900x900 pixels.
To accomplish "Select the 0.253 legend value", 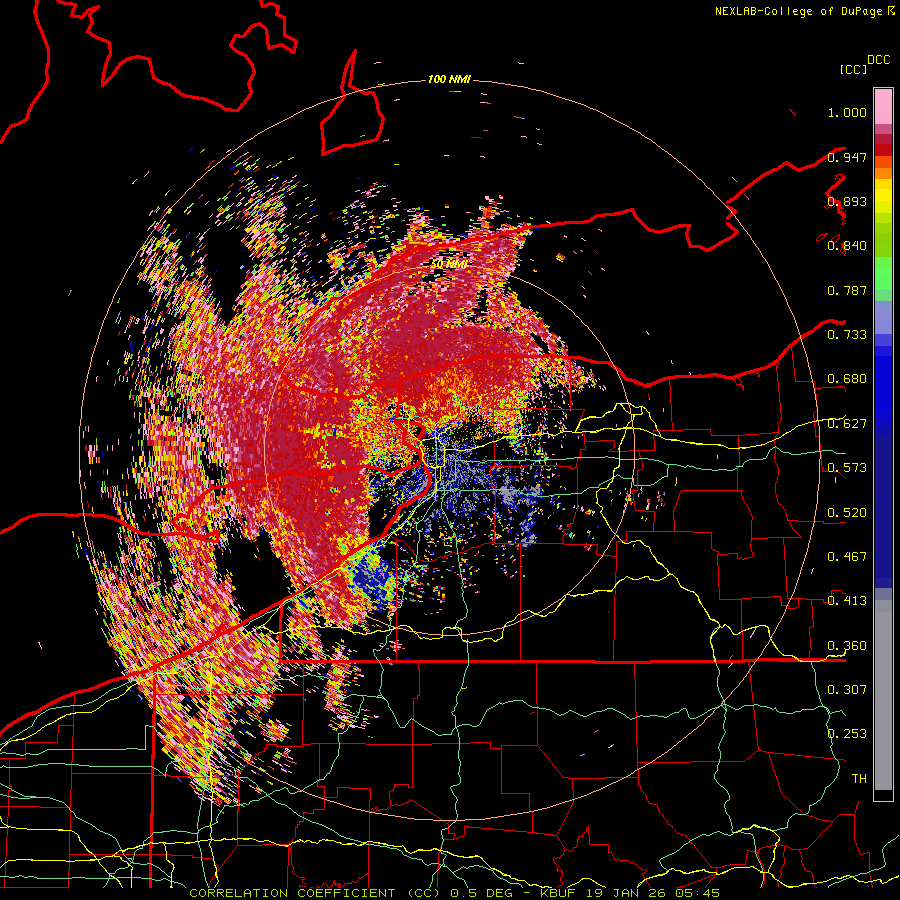I will [847, 734].
